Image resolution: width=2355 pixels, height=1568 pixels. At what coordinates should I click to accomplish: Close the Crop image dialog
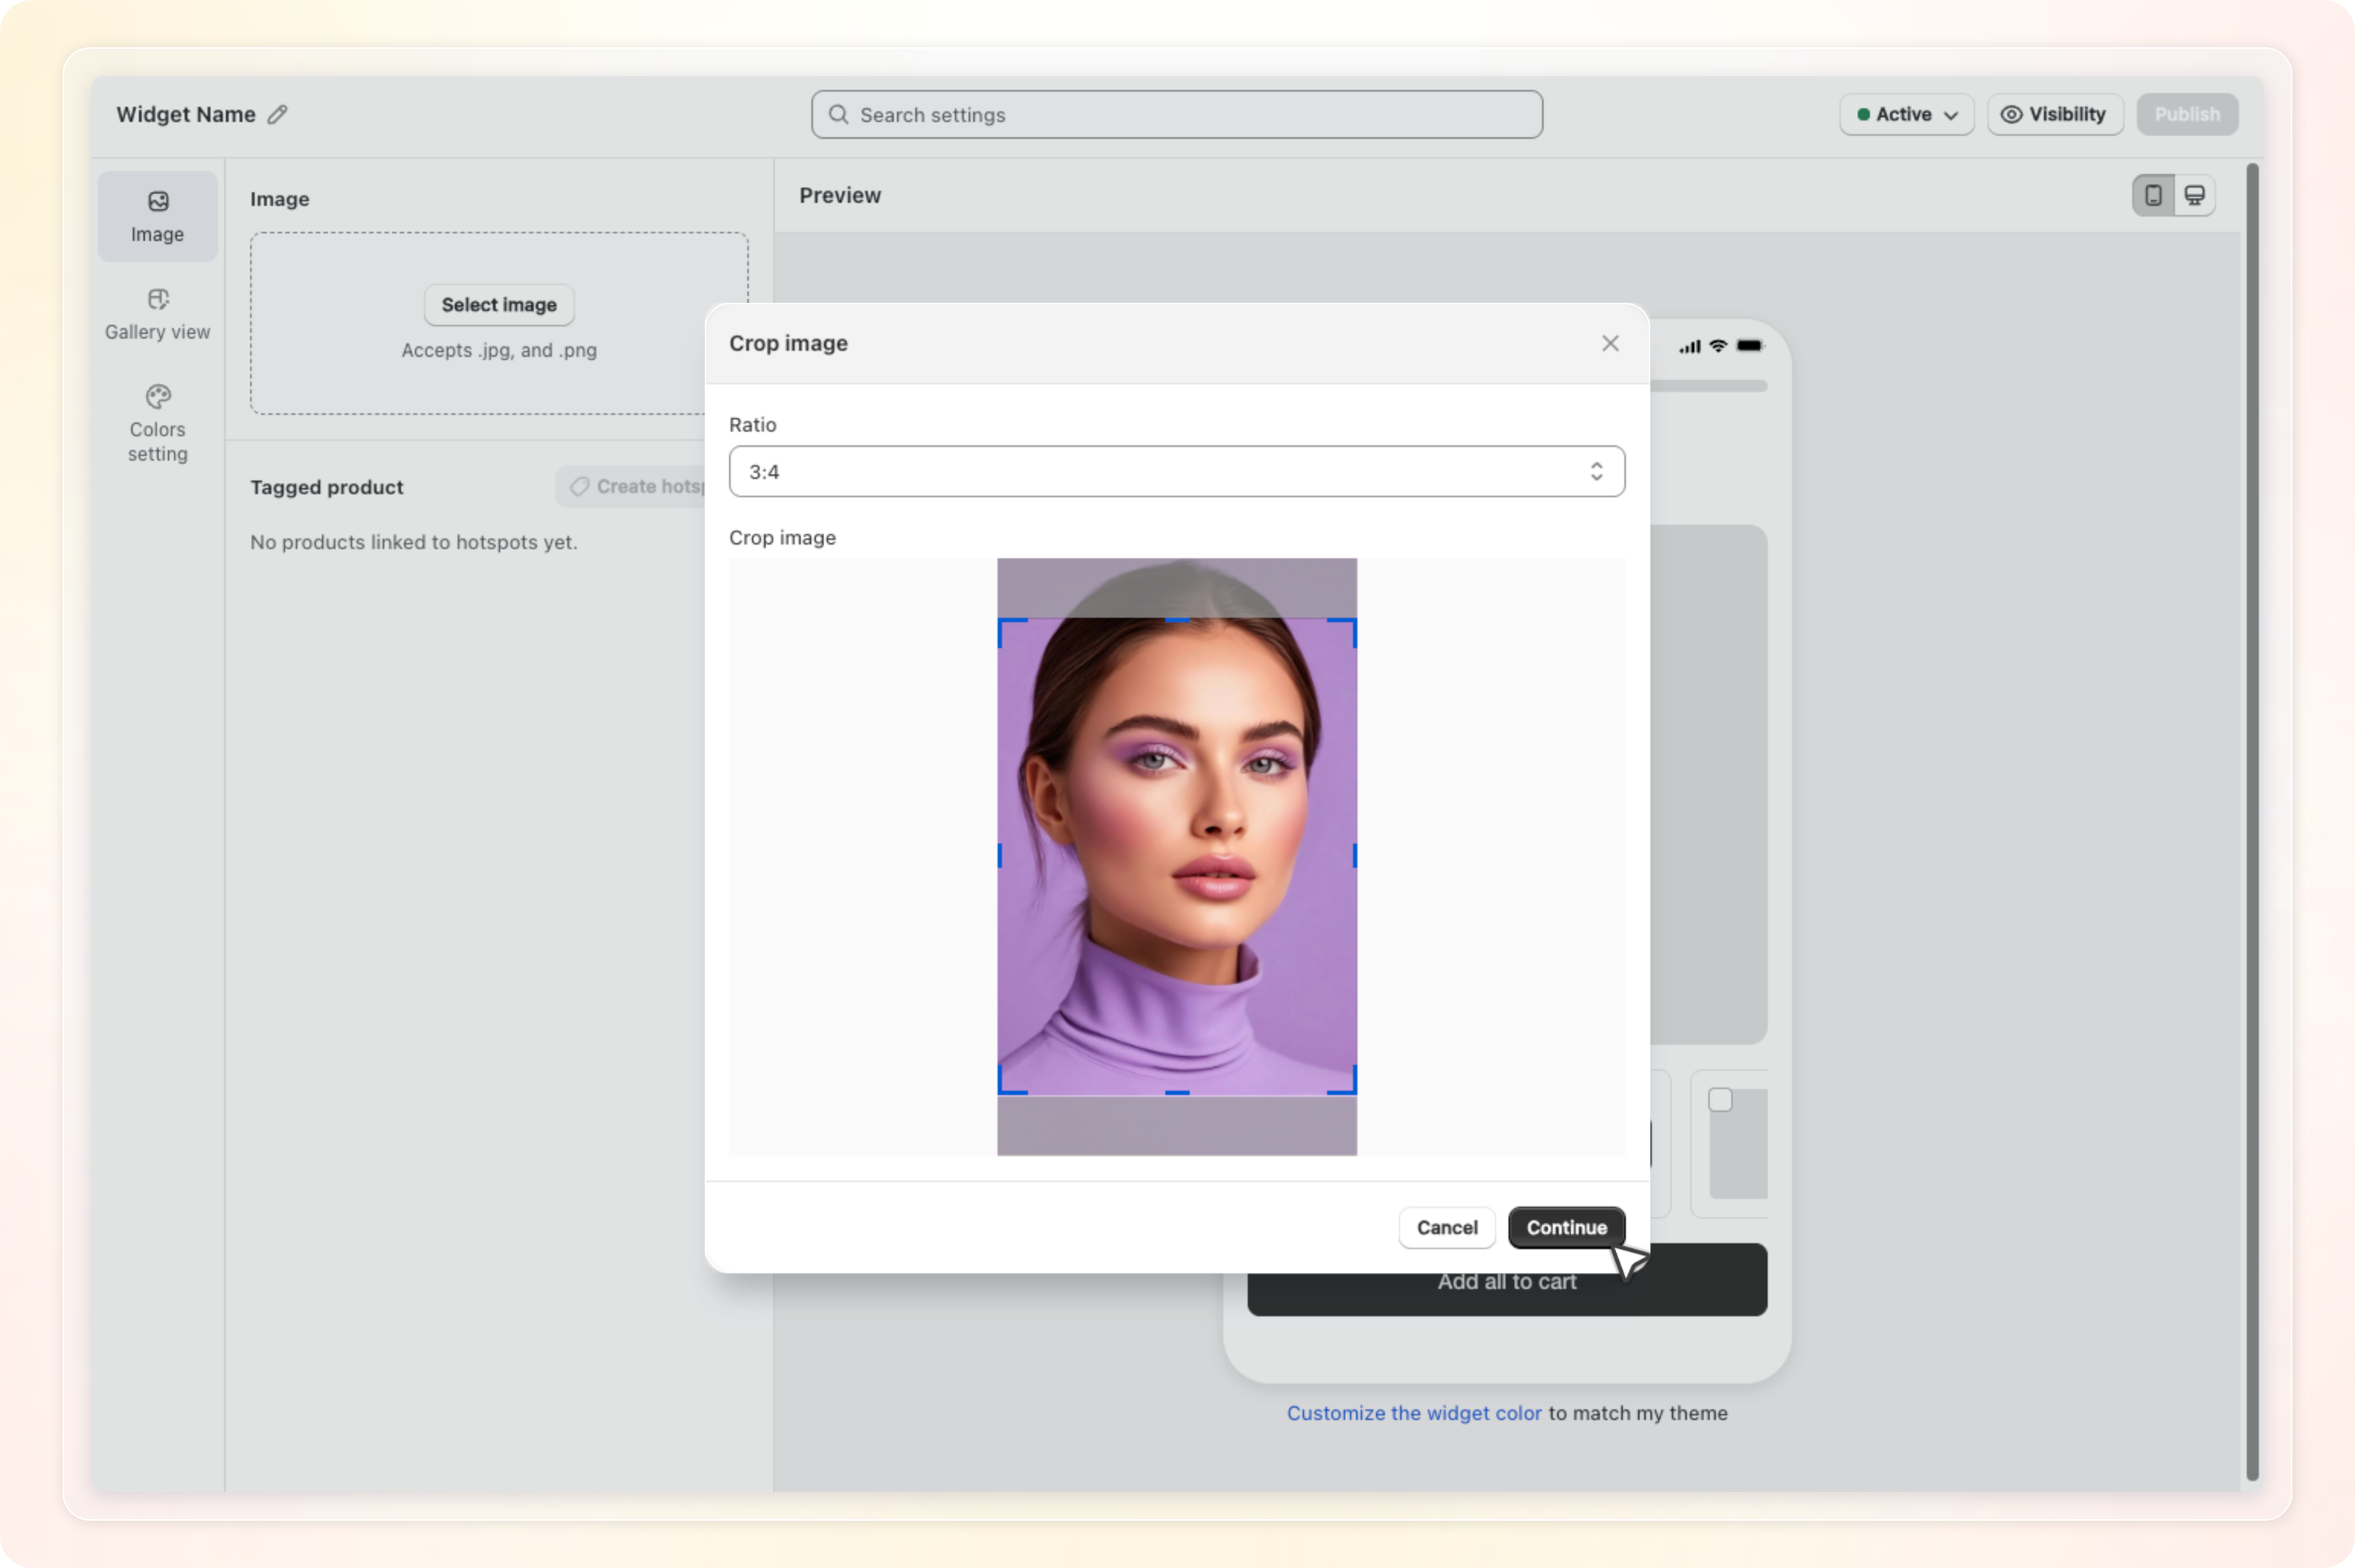pyautogui.click(x=1609, y=343)
